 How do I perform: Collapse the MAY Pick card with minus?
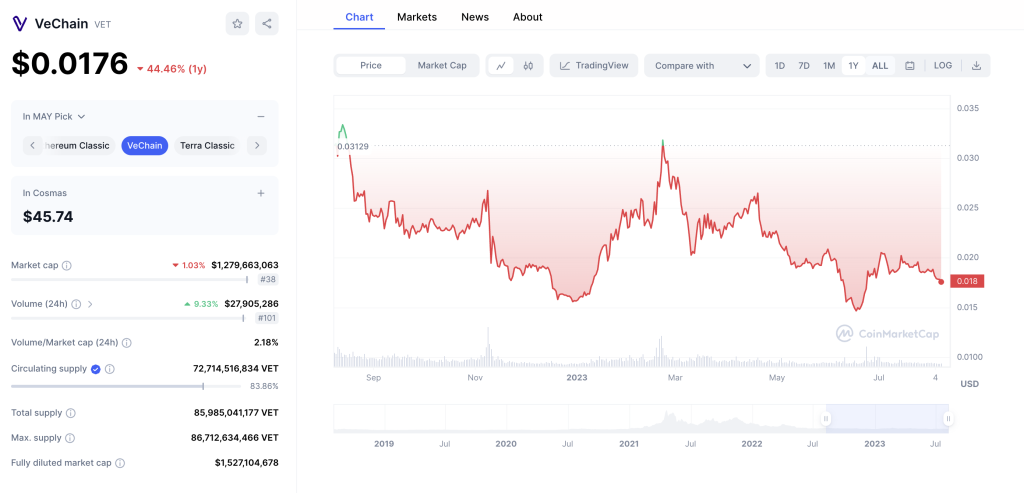coord(261,116)
